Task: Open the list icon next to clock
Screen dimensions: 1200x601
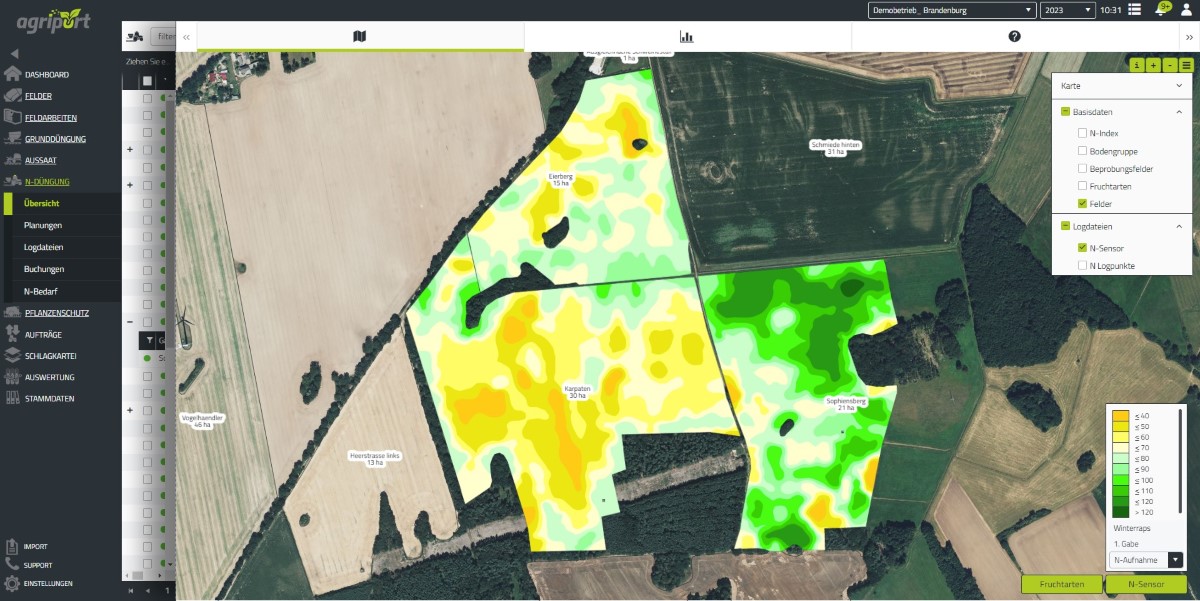Action: pos(1134,10)
